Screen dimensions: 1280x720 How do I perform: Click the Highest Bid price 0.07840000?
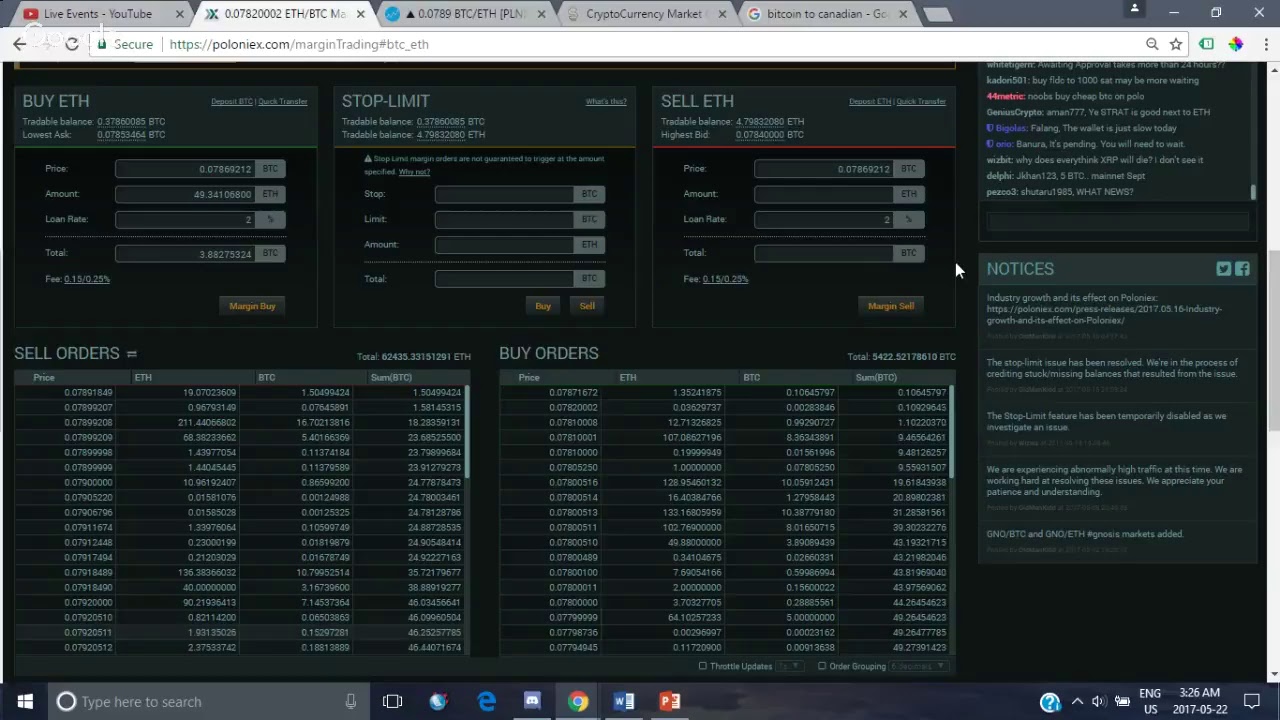click(760, 135)
